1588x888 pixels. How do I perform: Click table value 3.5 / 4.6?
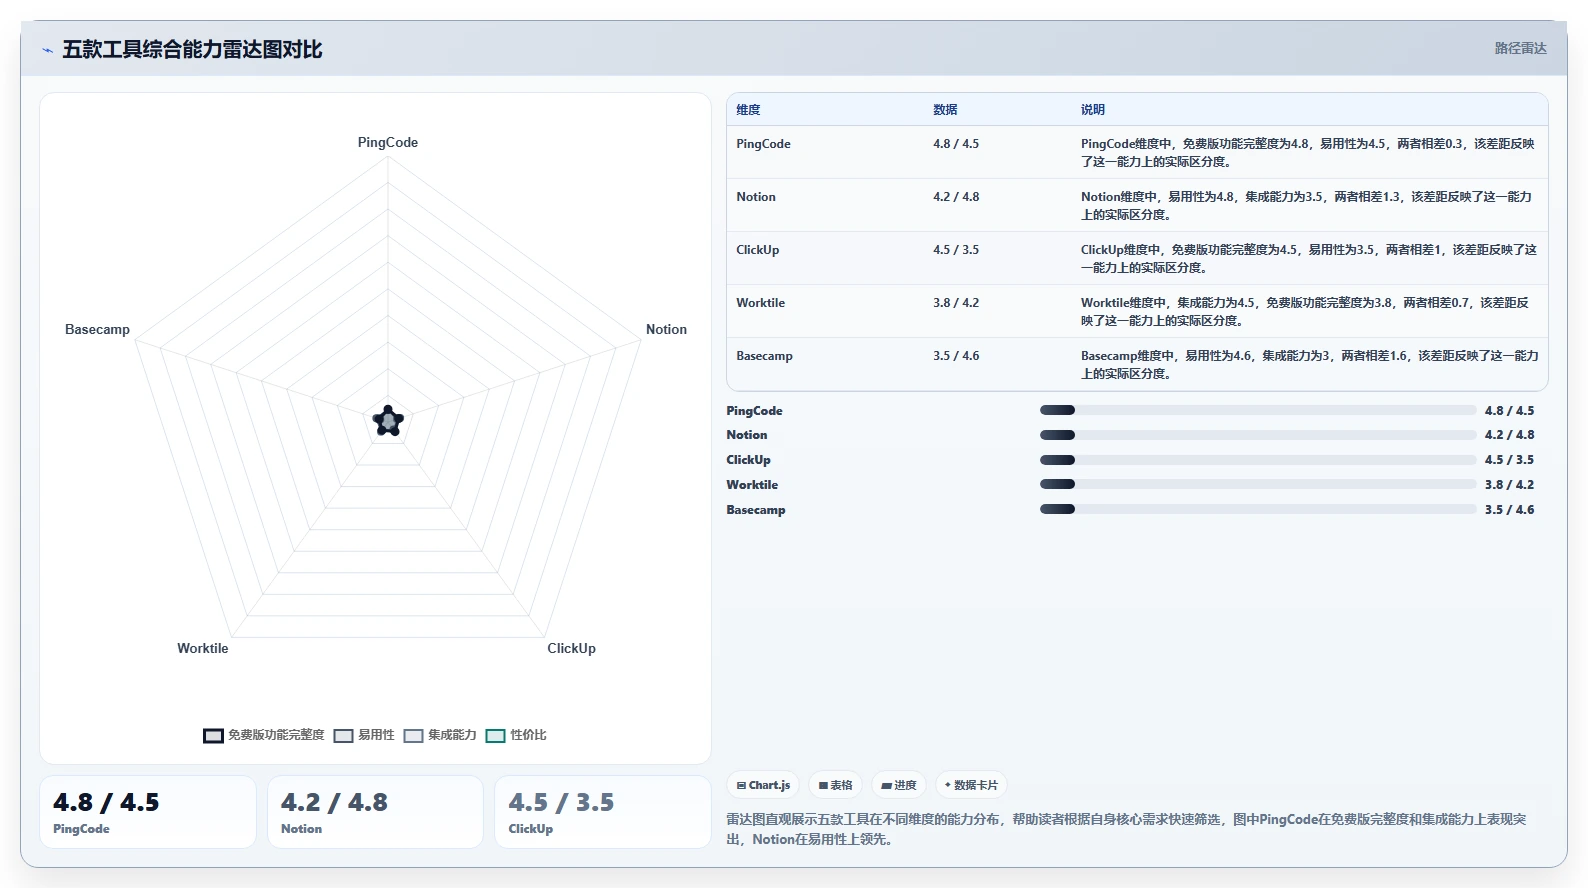(x=956, y=356)
